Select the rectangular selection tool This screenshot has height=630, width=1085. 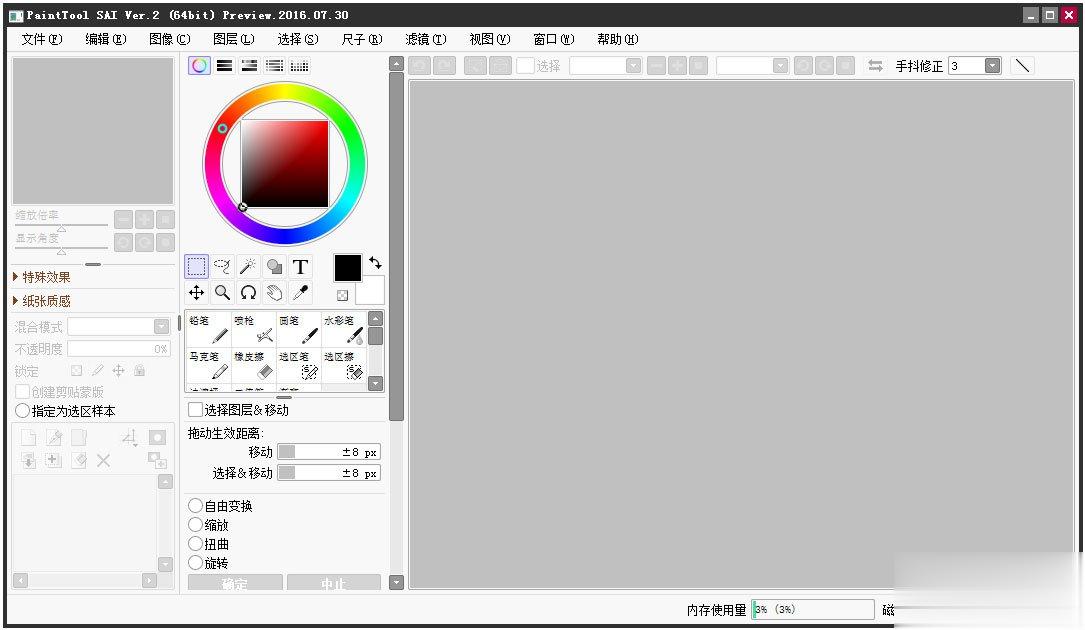pos(197,267)
